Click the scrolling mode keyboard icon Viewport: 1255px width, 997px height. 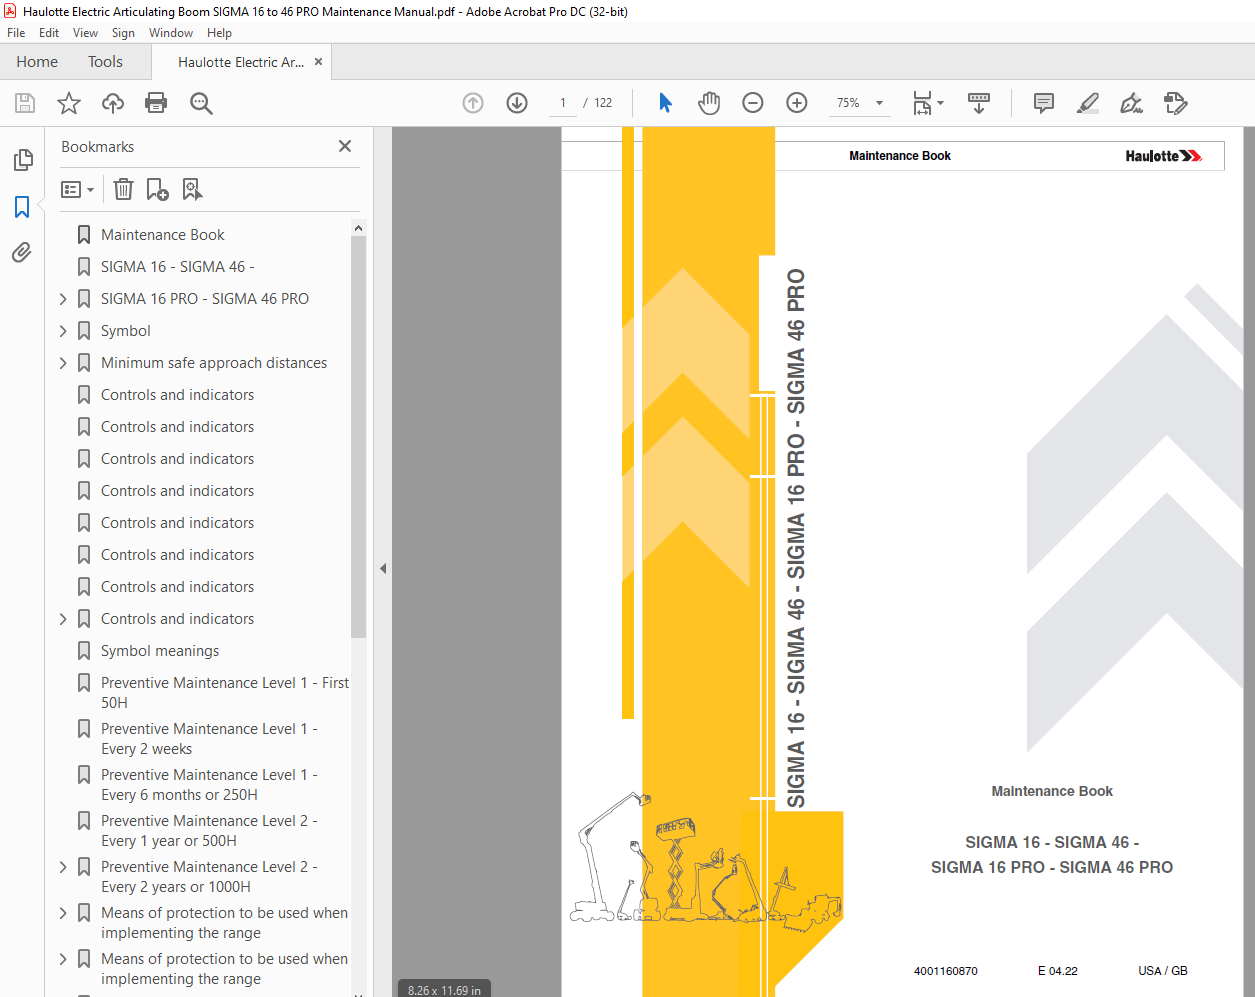click(x=979, y=103)
